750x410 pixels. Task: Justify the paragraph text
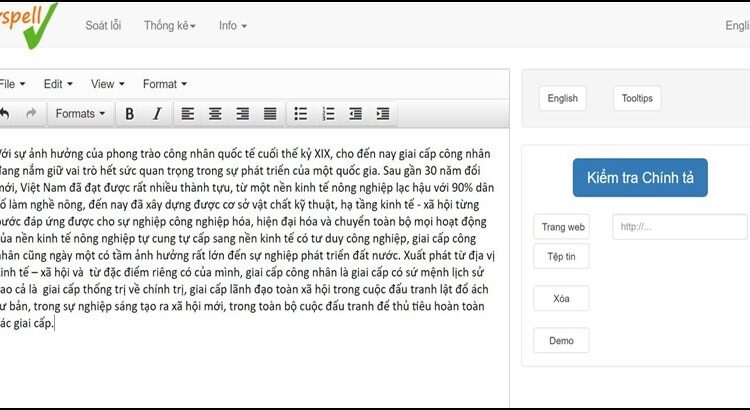tap(269, 114)
